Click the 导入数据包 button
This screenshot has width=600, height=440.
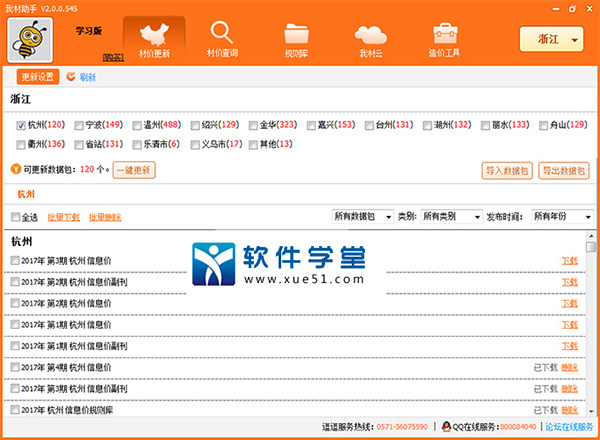(x=507, y=170)
